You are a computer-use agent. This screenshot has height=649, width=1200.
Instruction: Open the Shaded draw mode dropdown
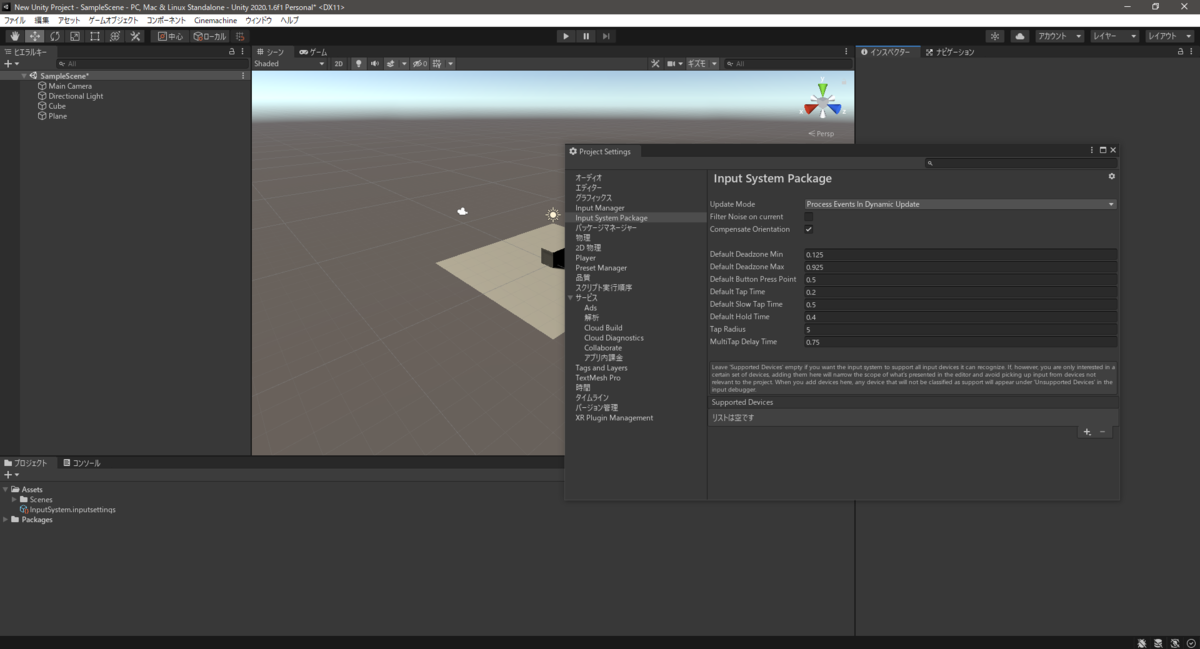pos(289,63)
